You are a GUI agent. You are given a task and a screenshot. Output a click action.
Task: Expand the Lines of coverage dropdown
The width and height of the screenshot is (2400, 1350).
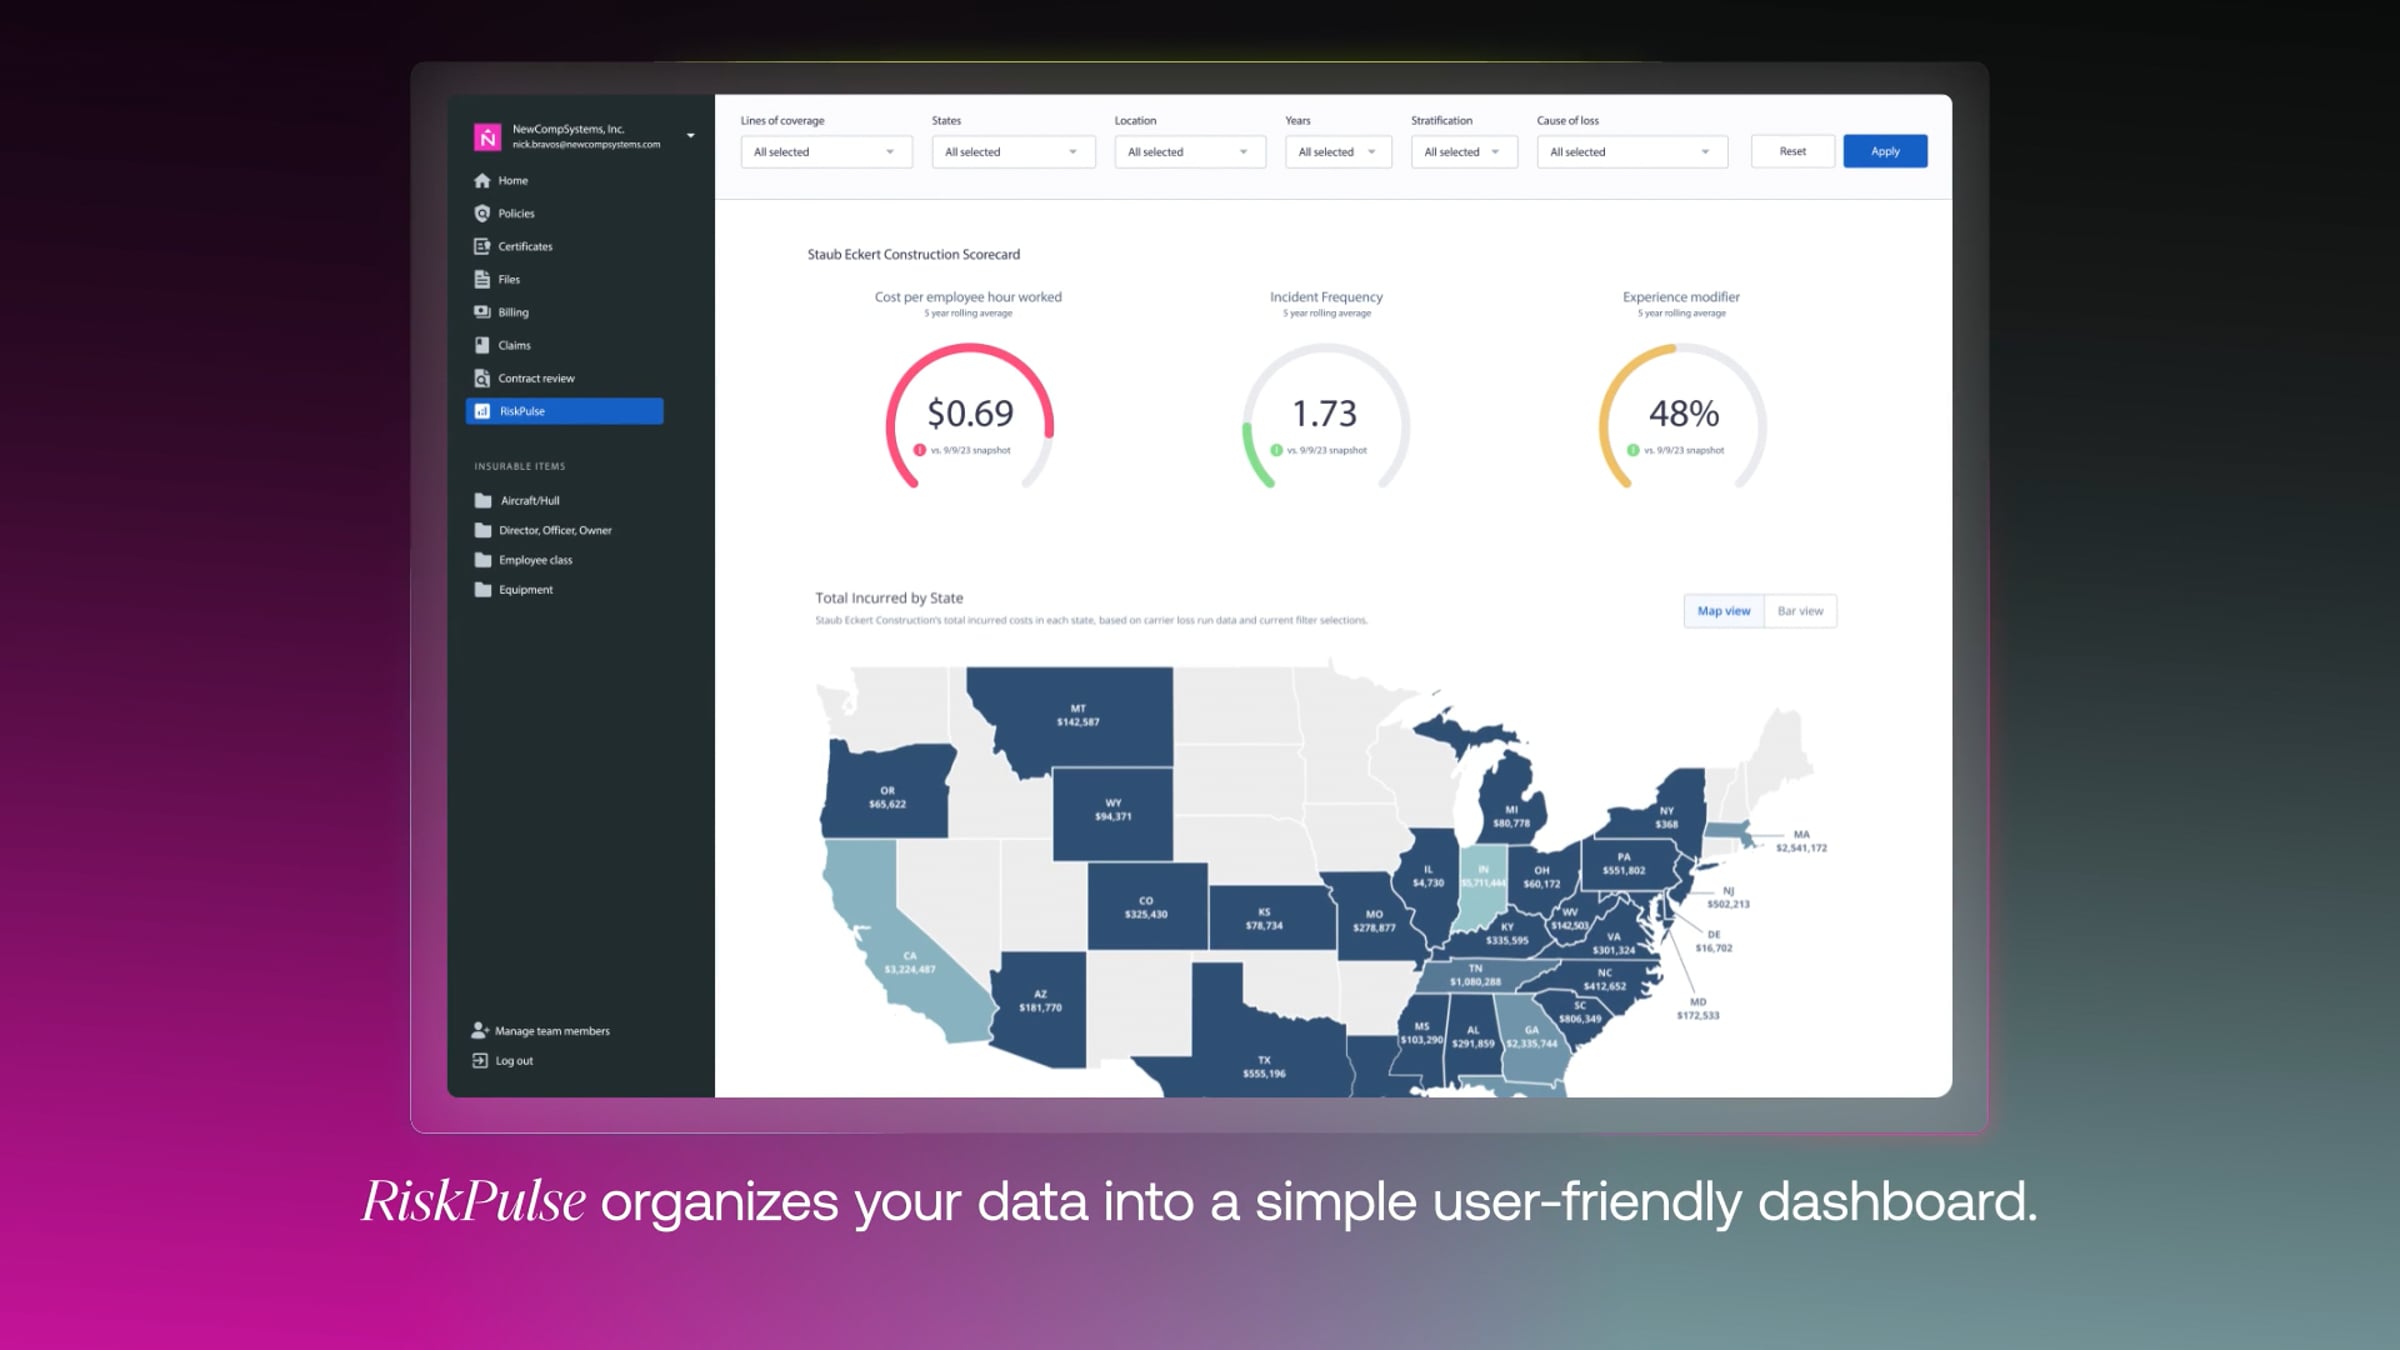click(826, 152)
